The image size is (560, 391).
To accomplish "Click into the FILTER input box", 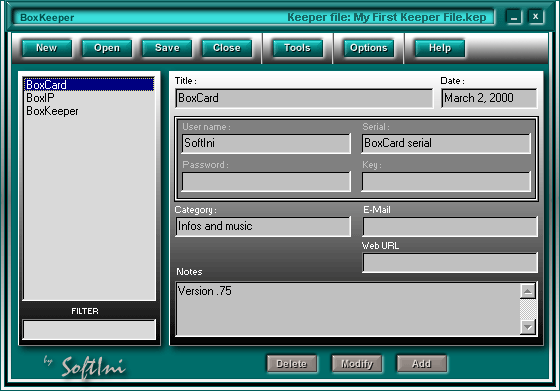I will click(89, 330).
